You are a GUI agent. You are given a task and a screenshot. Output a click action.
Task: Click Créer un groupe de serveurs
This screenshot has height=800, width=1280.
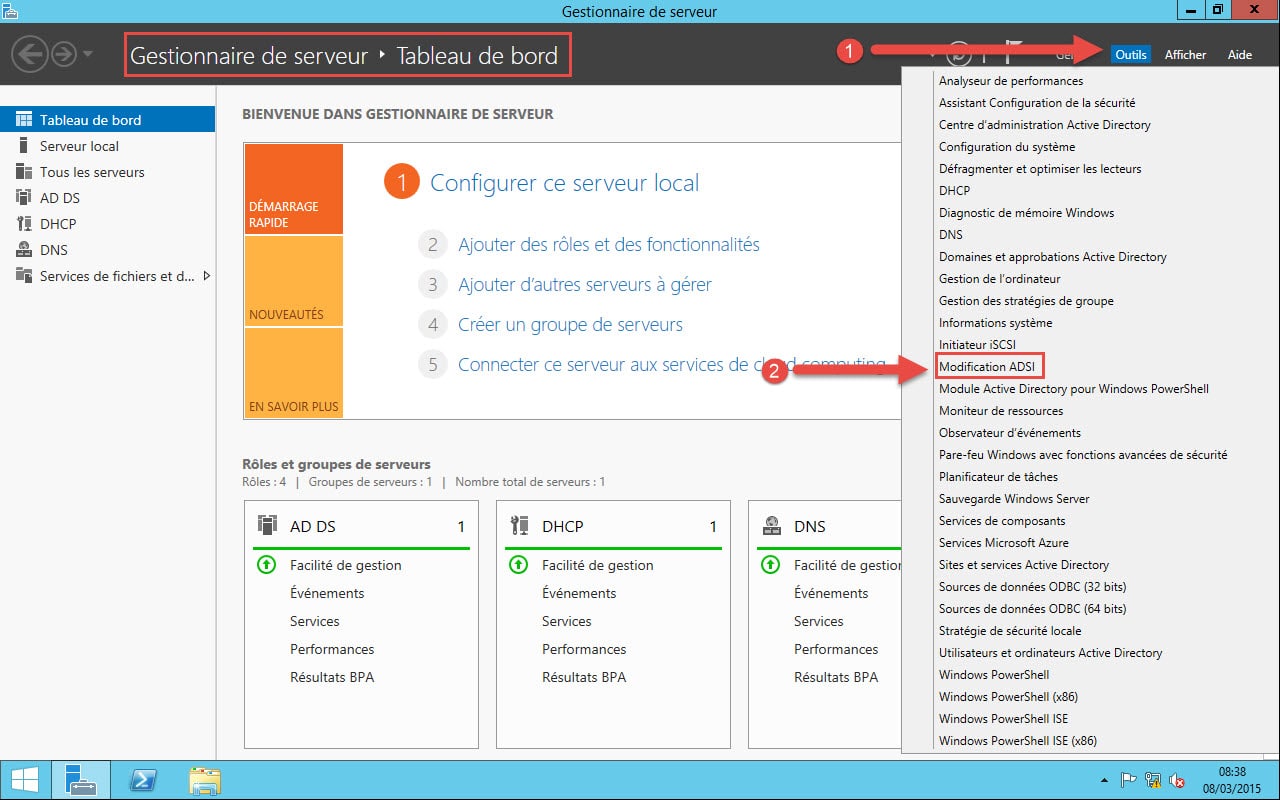click(570, 324)
